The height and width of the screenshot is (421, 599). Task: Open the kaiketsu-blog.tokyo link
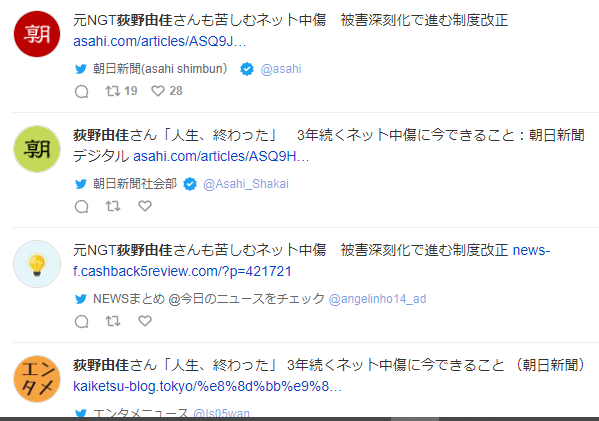tap(207, 387)
